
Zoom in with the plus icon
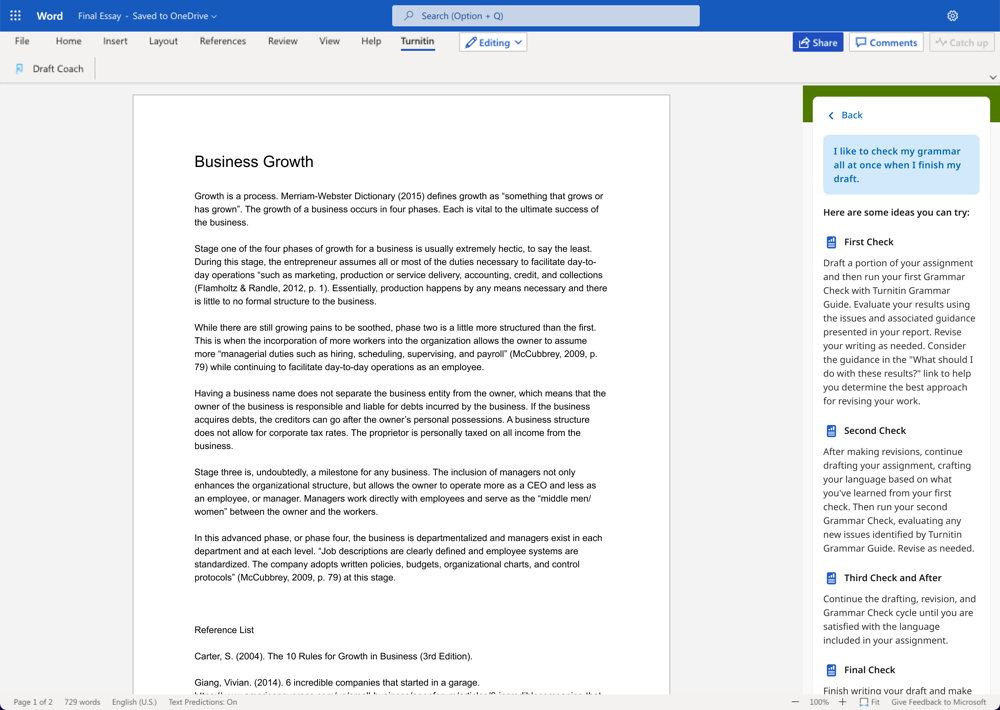pos(842,702)
